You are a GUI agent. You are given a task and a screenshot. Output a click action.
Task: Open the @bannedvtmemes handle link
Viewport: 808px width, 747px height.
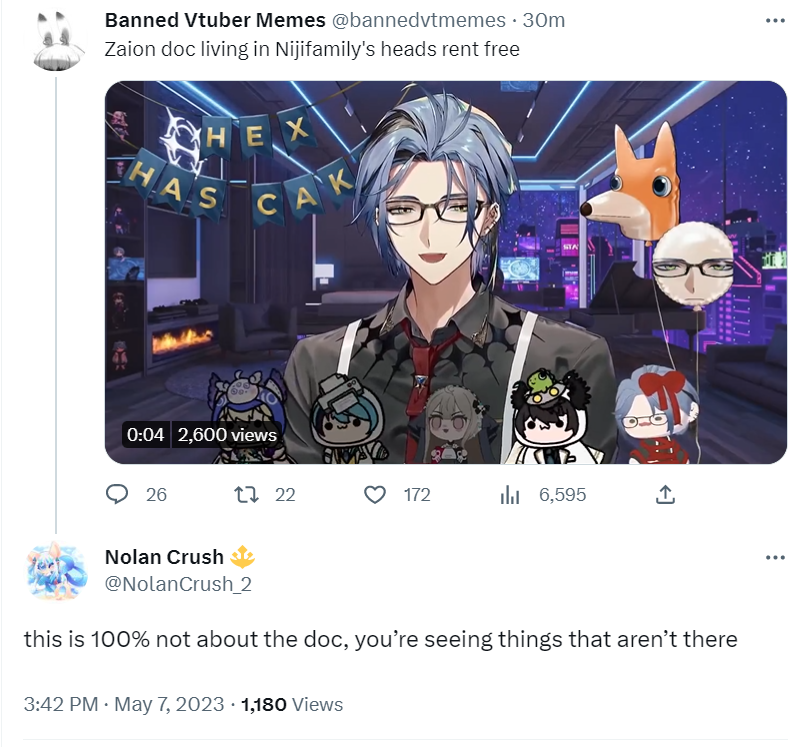click(x=418, y=20)
